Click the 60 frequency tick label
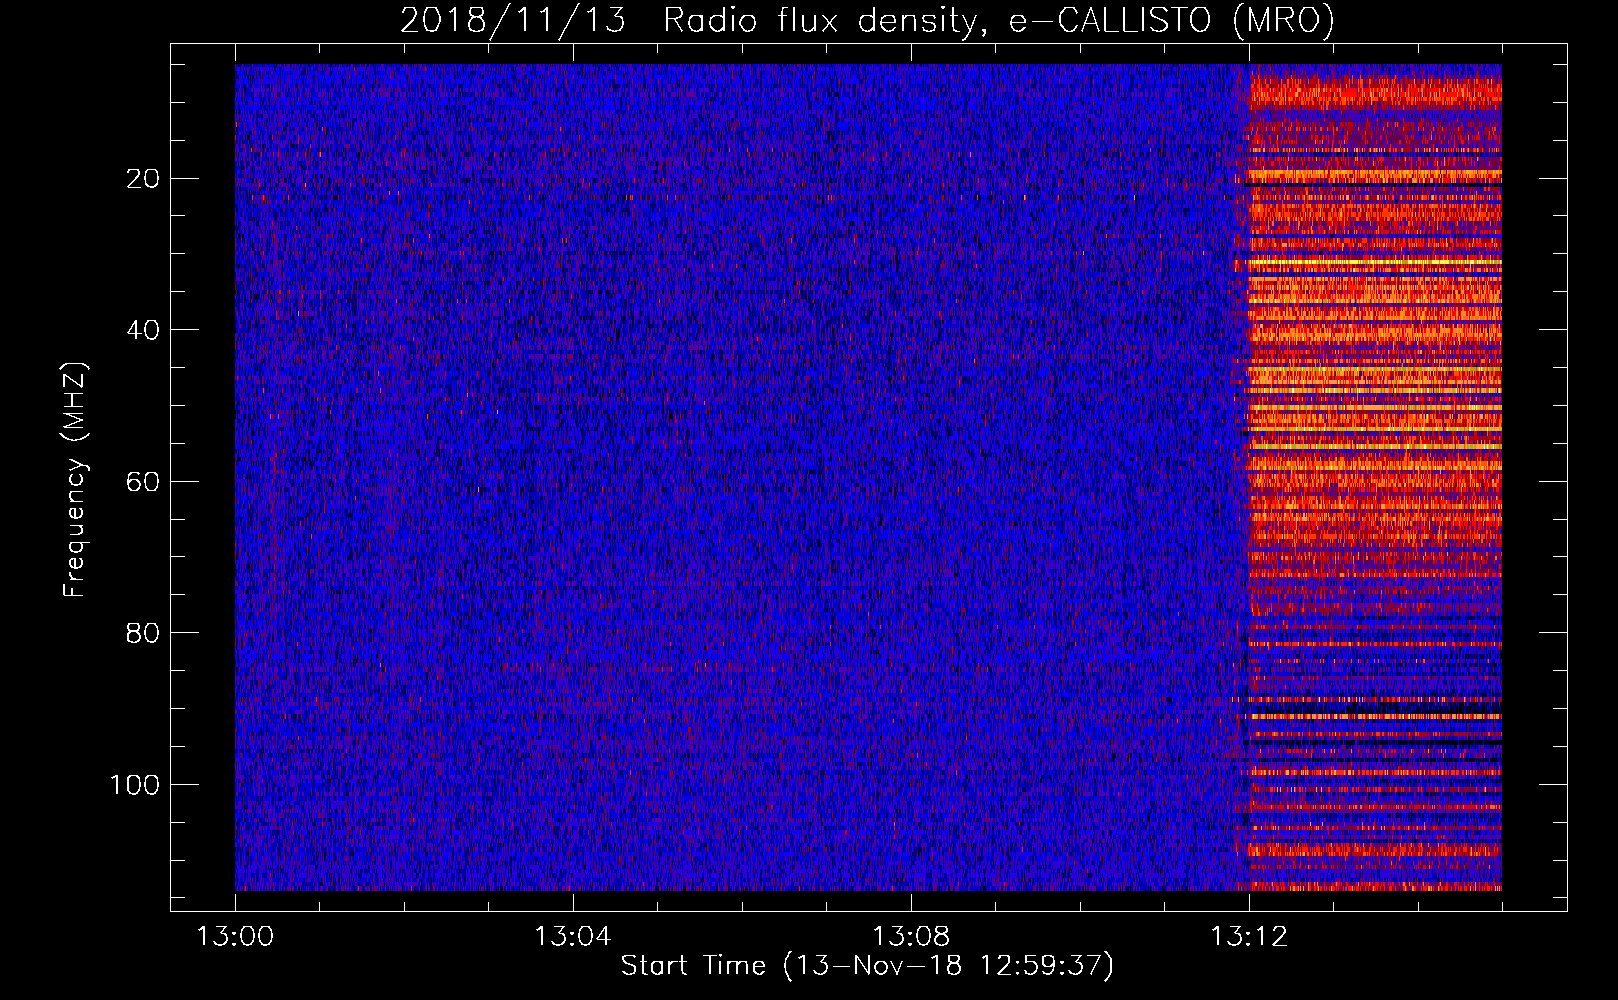Screen dimensions: 1618x1000 tap(143, 482)
